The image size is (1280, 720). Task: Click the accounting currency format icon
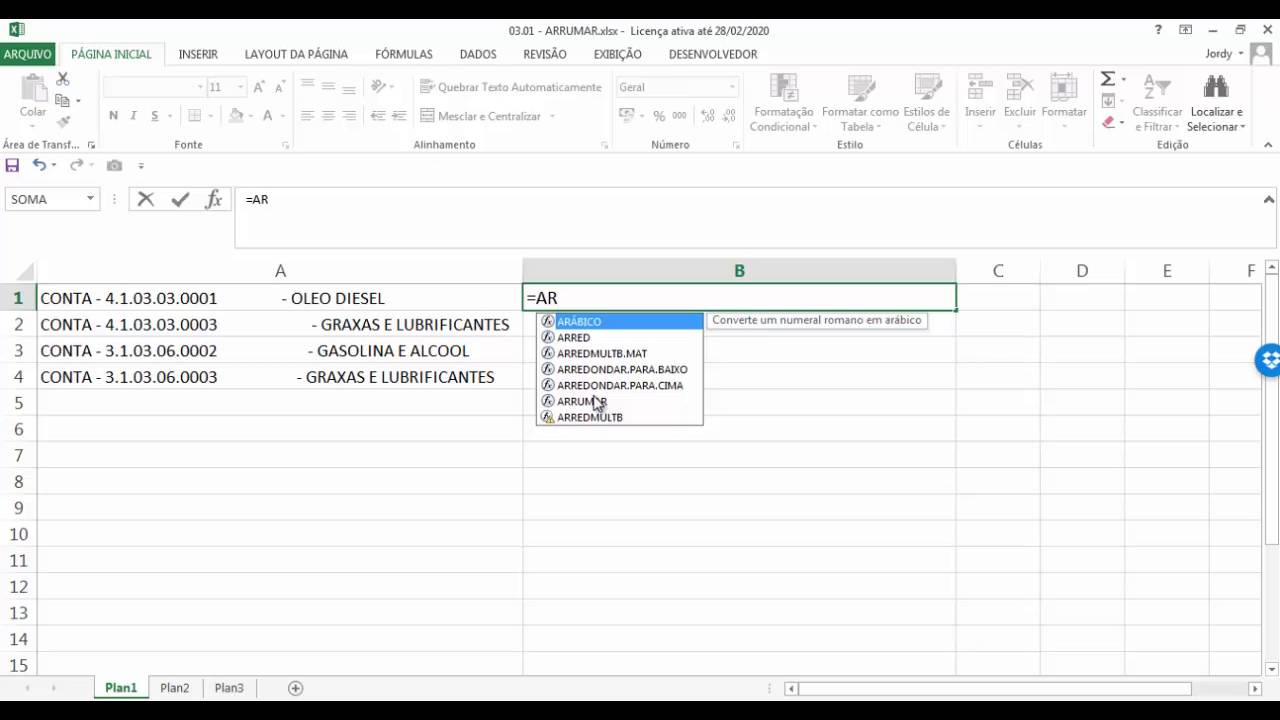click(x=626, y=116)
